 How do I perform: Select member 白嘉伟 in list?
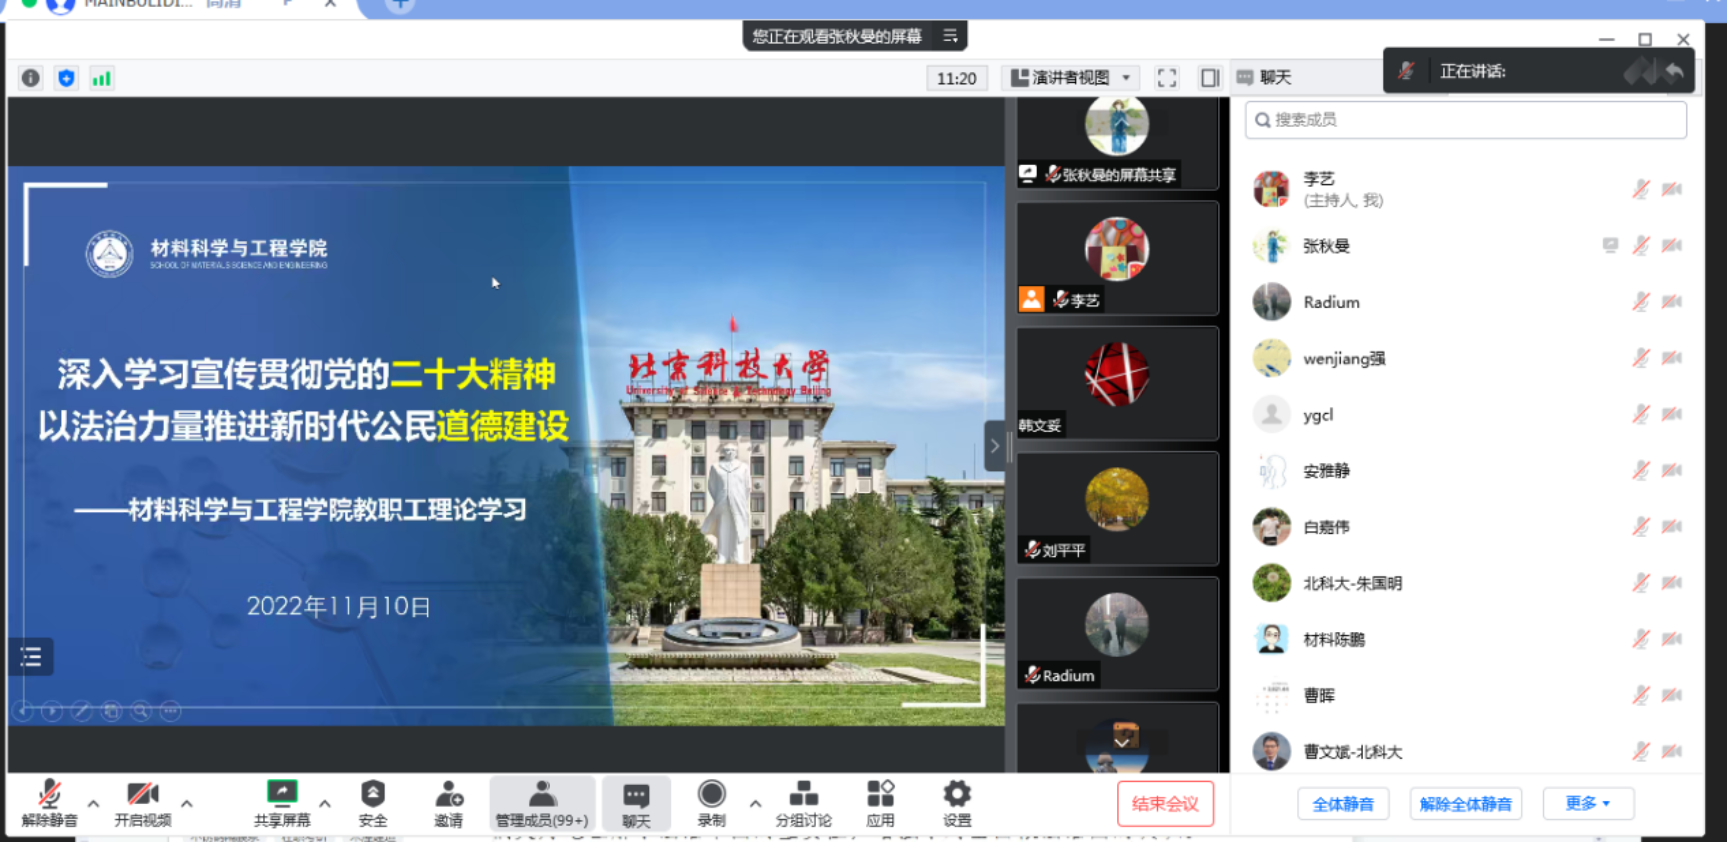[1466, 527]
